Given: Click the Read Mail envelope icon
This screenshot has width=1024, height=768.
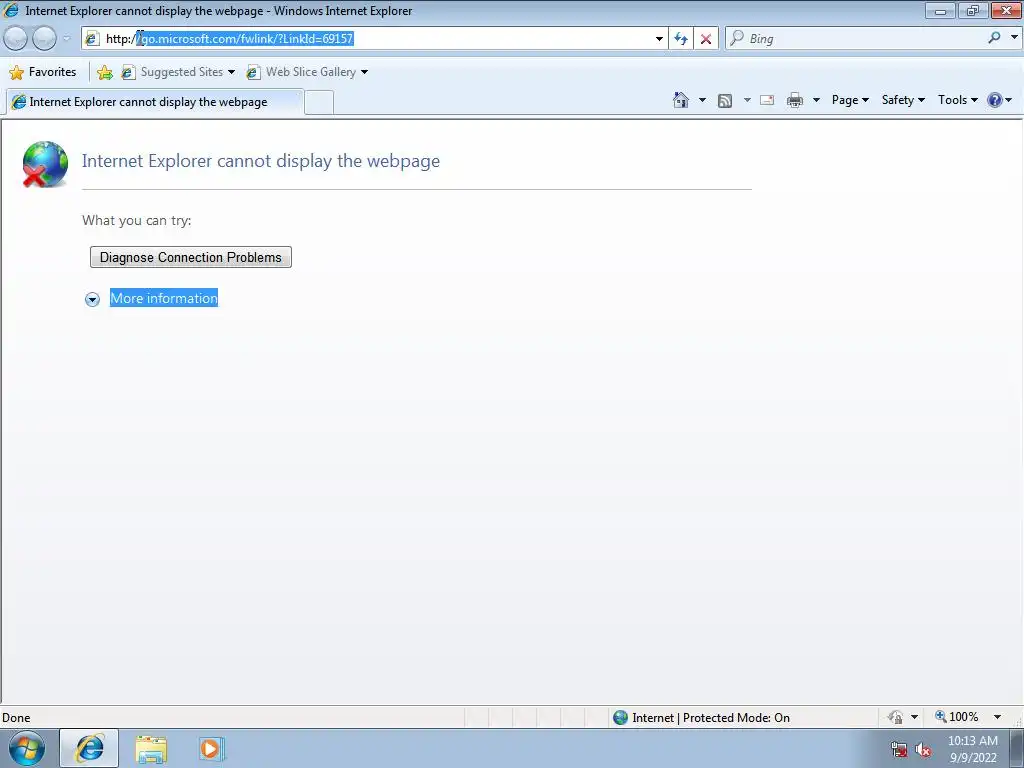Looking at the screenshot, I should click(767, 100).
